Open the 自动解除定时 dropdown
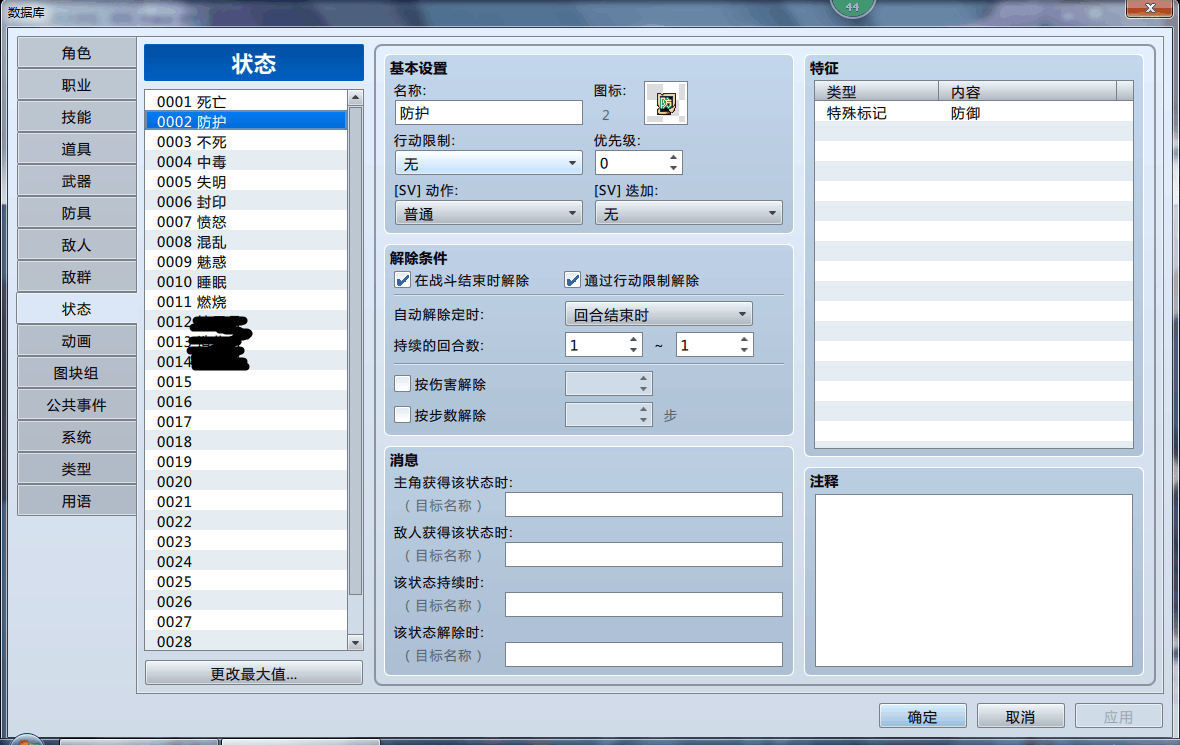The image size is (1180, 745). (x=658, y=315)
